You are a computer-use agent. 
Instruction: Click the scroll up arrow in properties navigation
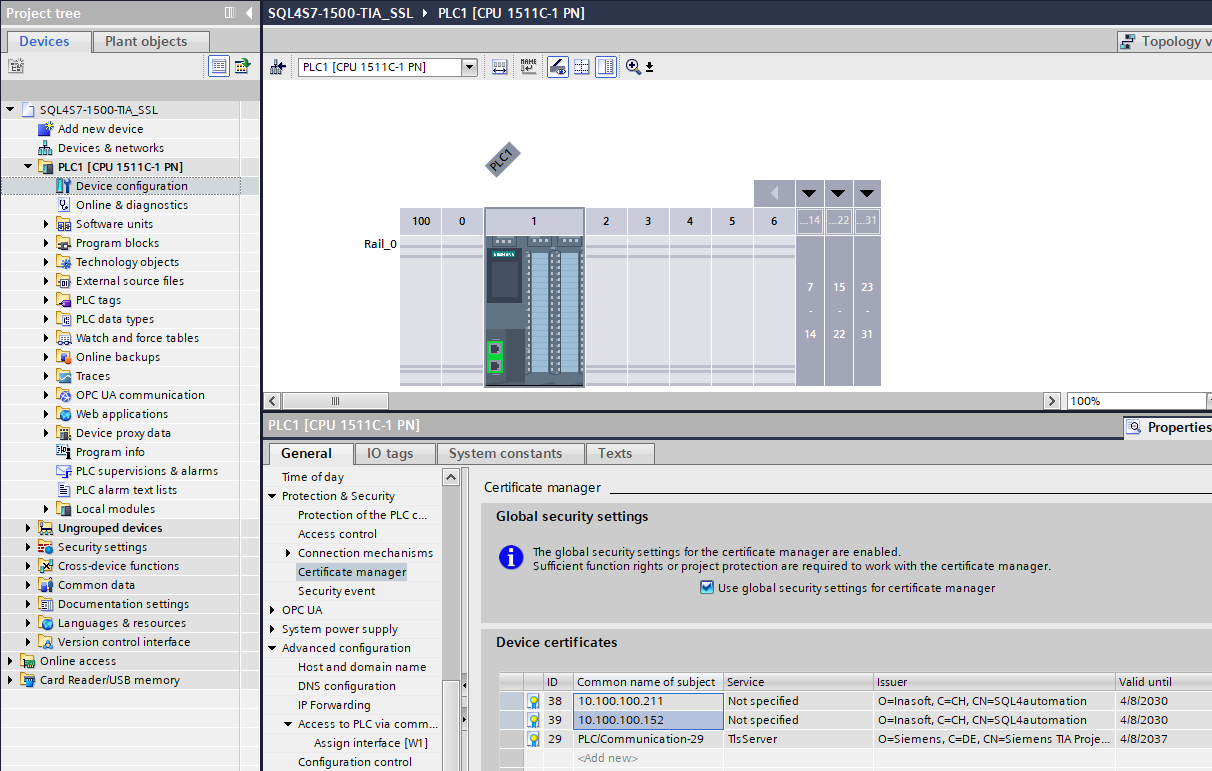pos(451,477)
